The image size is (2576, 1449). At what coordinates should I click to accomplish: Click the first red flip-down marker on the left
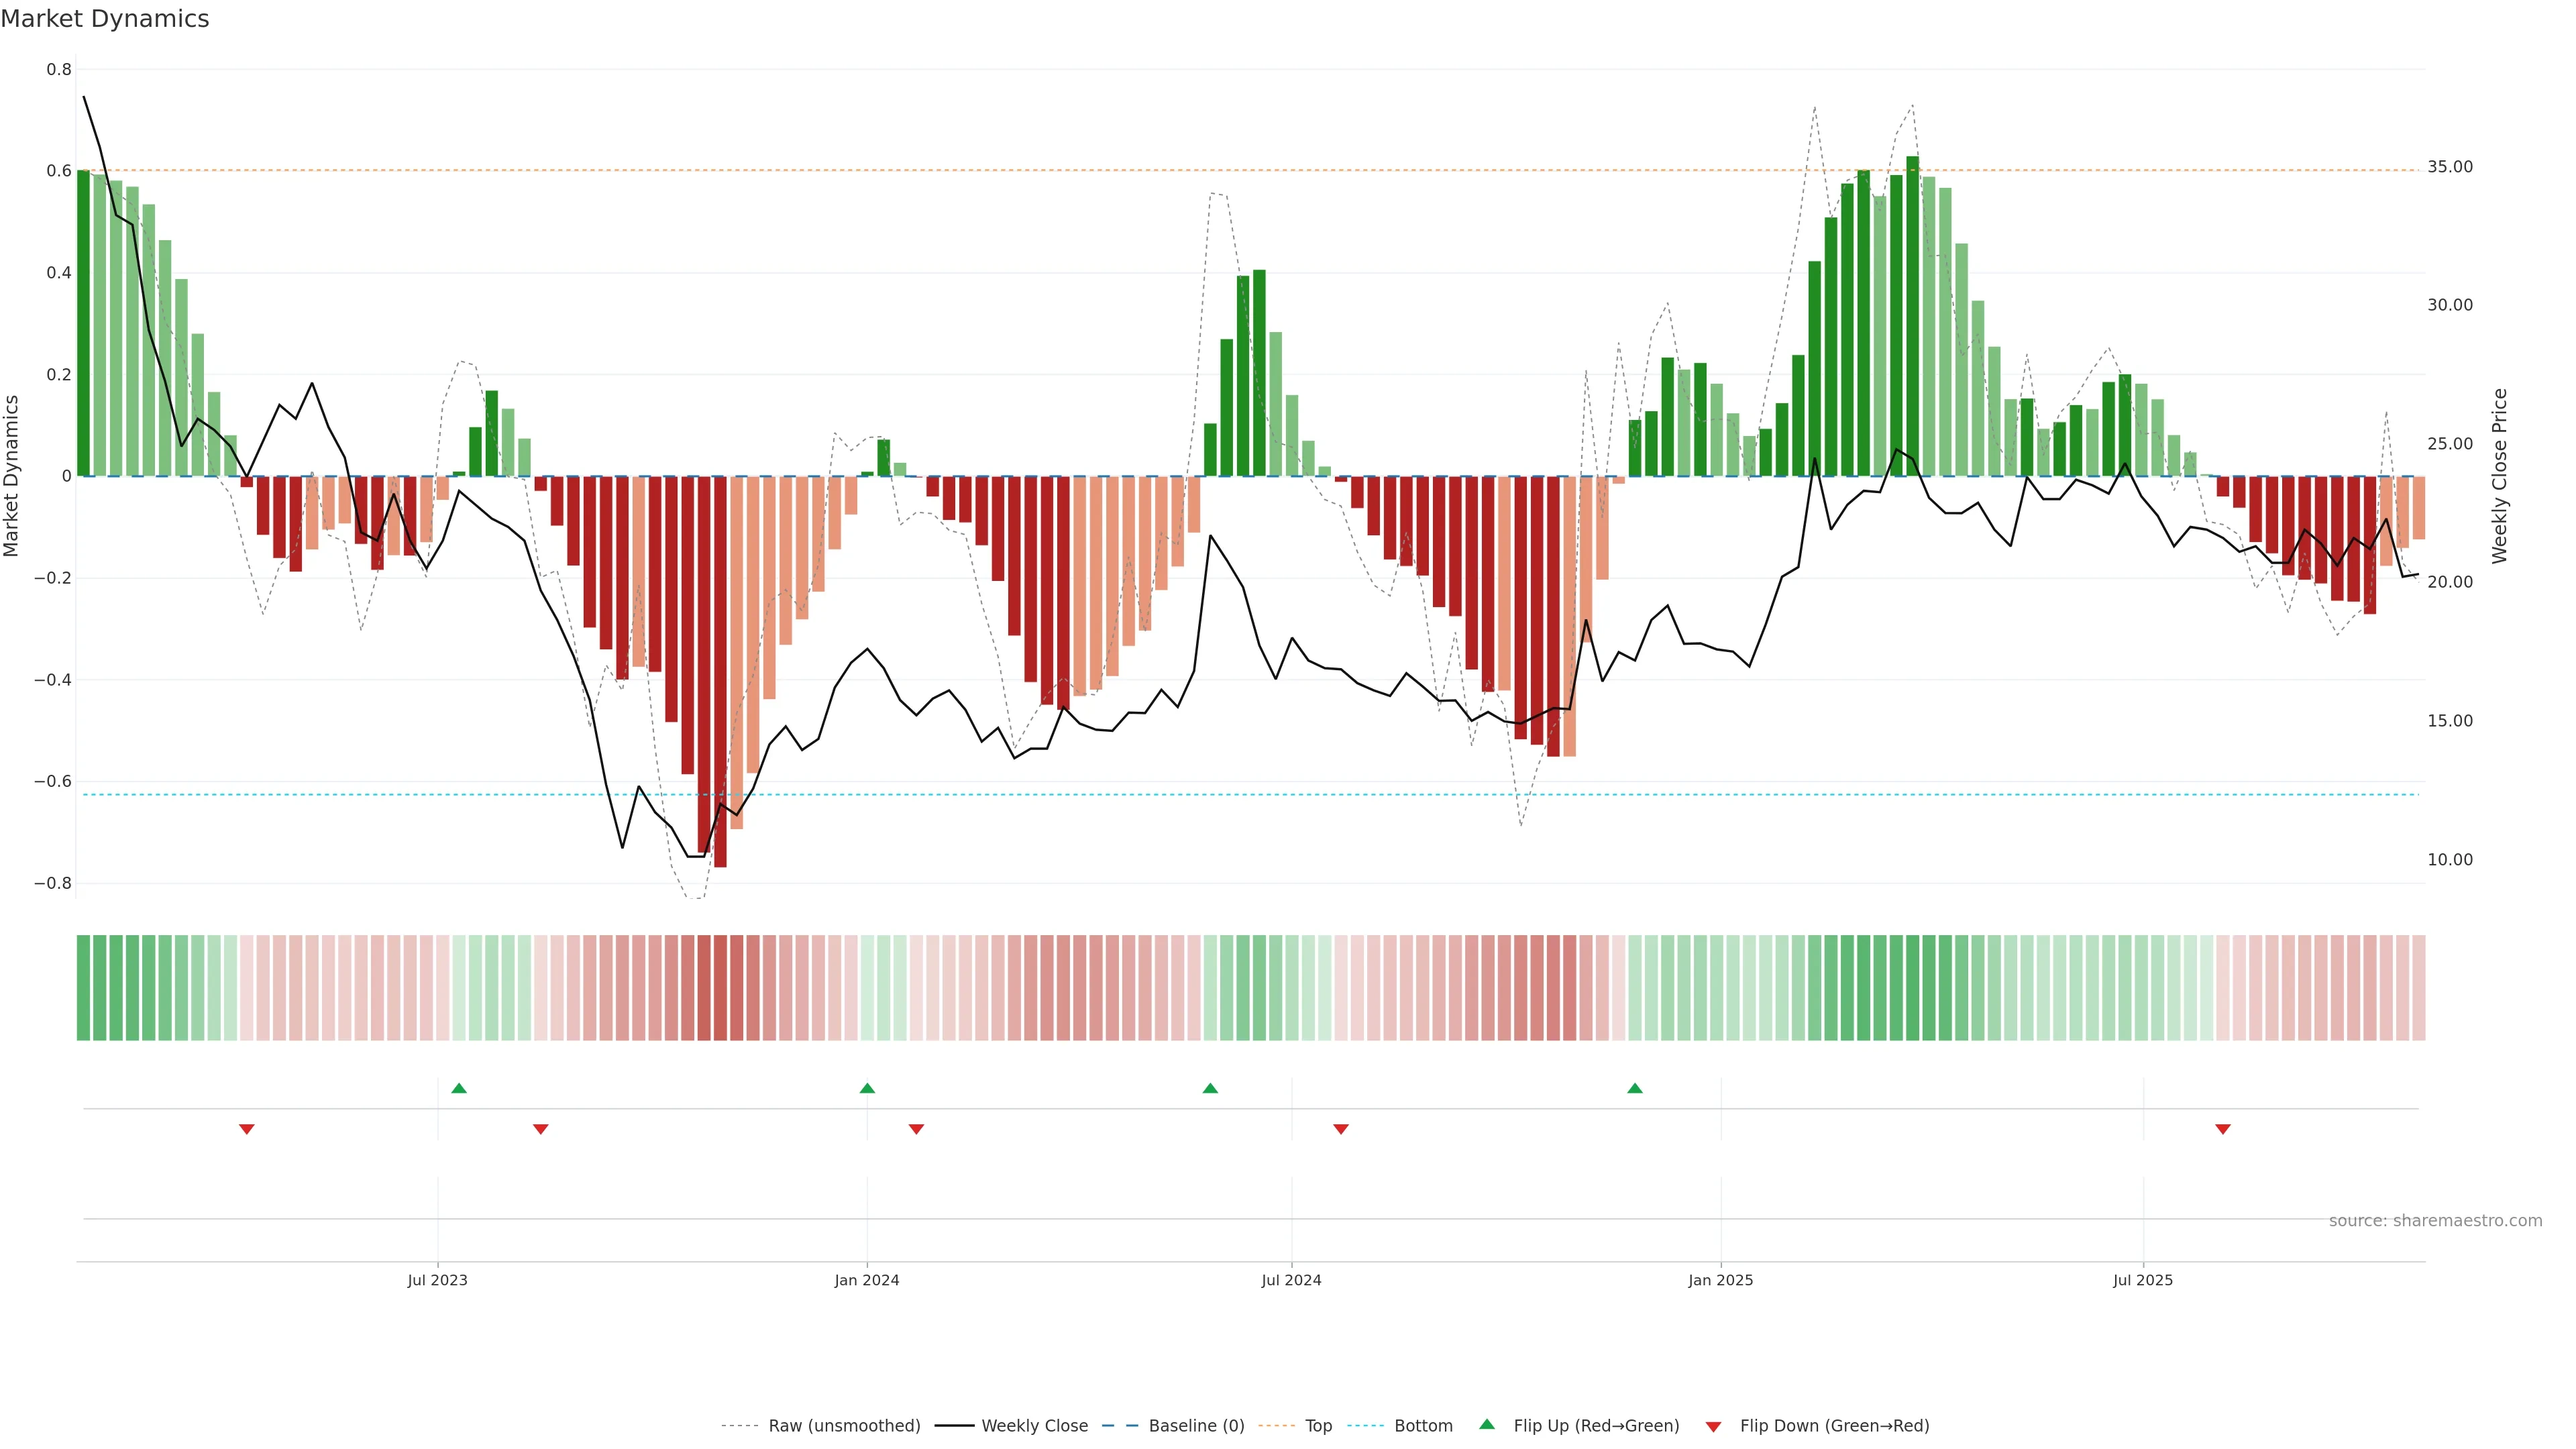[x=247, y=1129]
